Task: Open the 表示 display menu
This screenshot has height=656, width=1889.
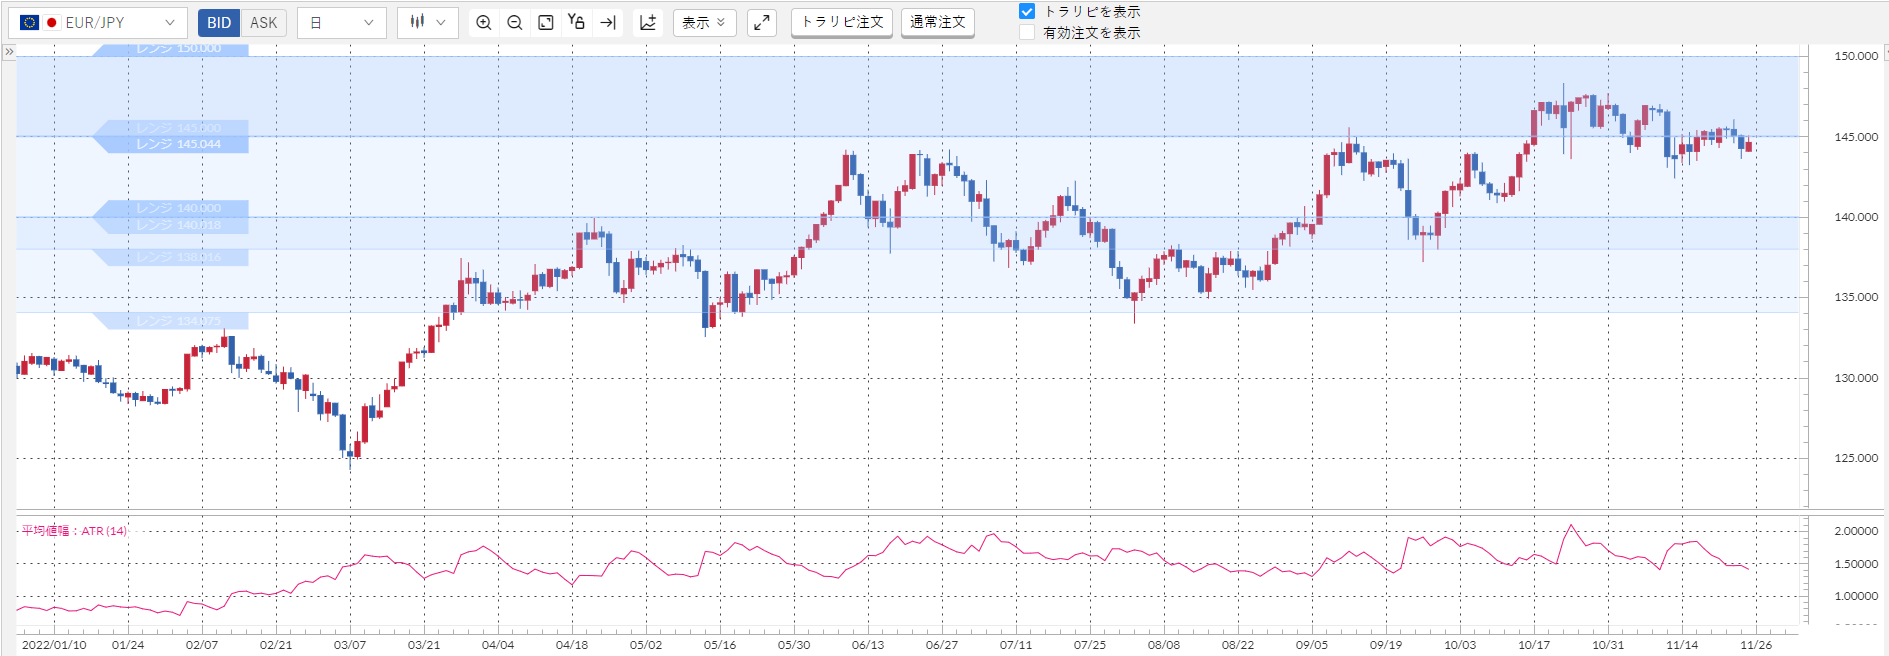Action: (704, 22)
